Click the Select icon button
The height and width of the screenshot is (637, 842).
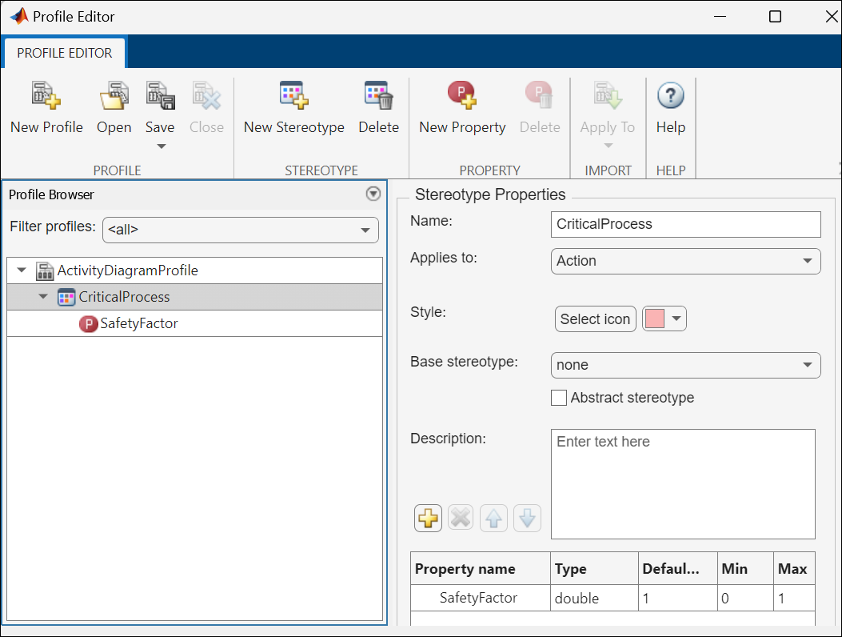click(x=595, y=318)
